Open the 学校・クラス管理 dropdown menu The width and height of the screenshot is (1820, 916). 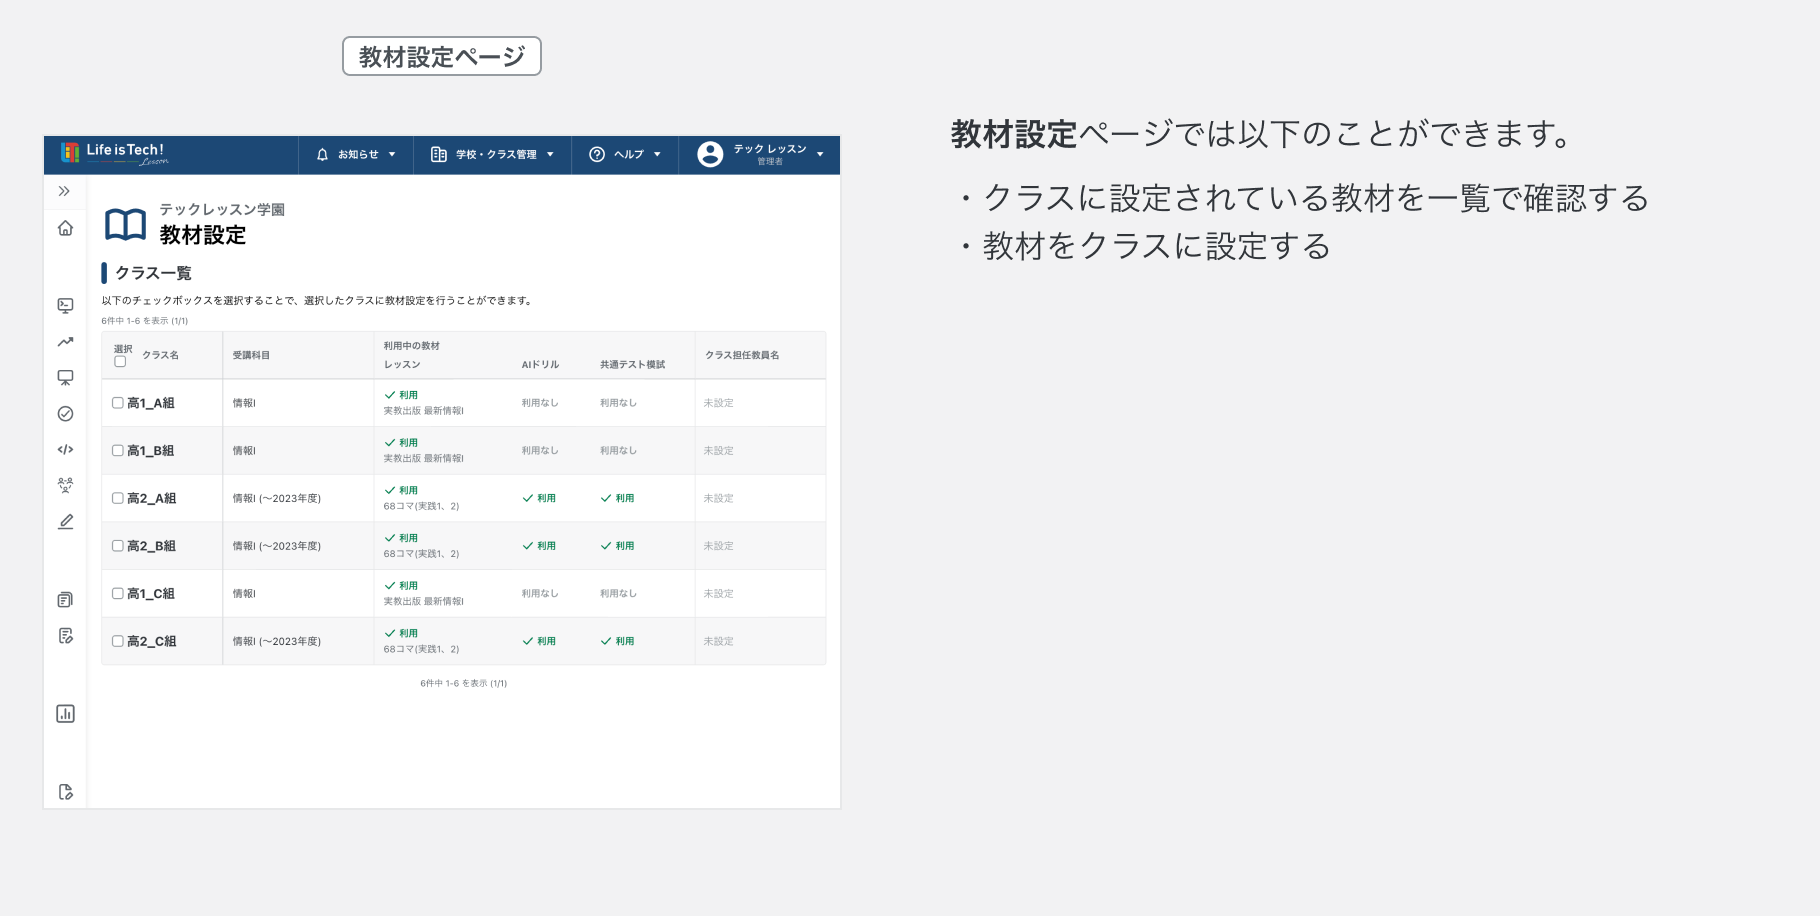492,155
